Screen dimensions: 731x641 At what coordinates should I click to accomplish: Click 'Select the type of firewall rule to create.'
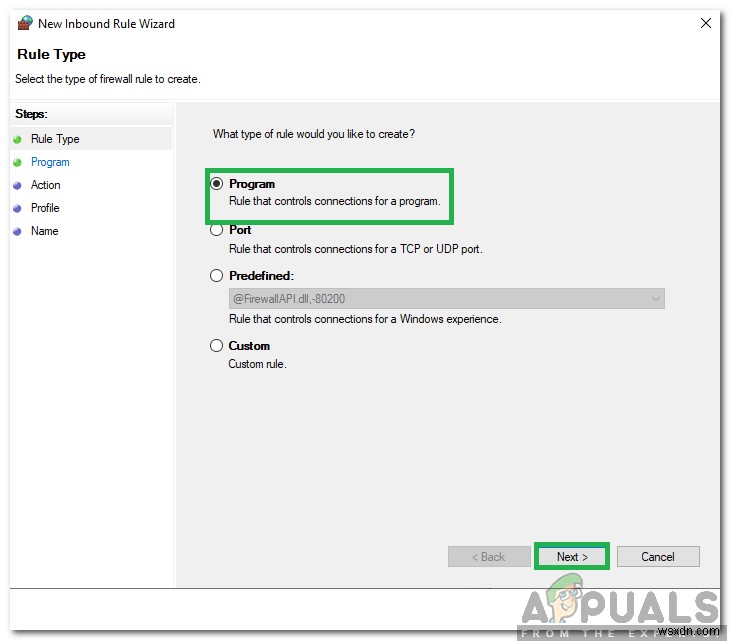point(108,79)
